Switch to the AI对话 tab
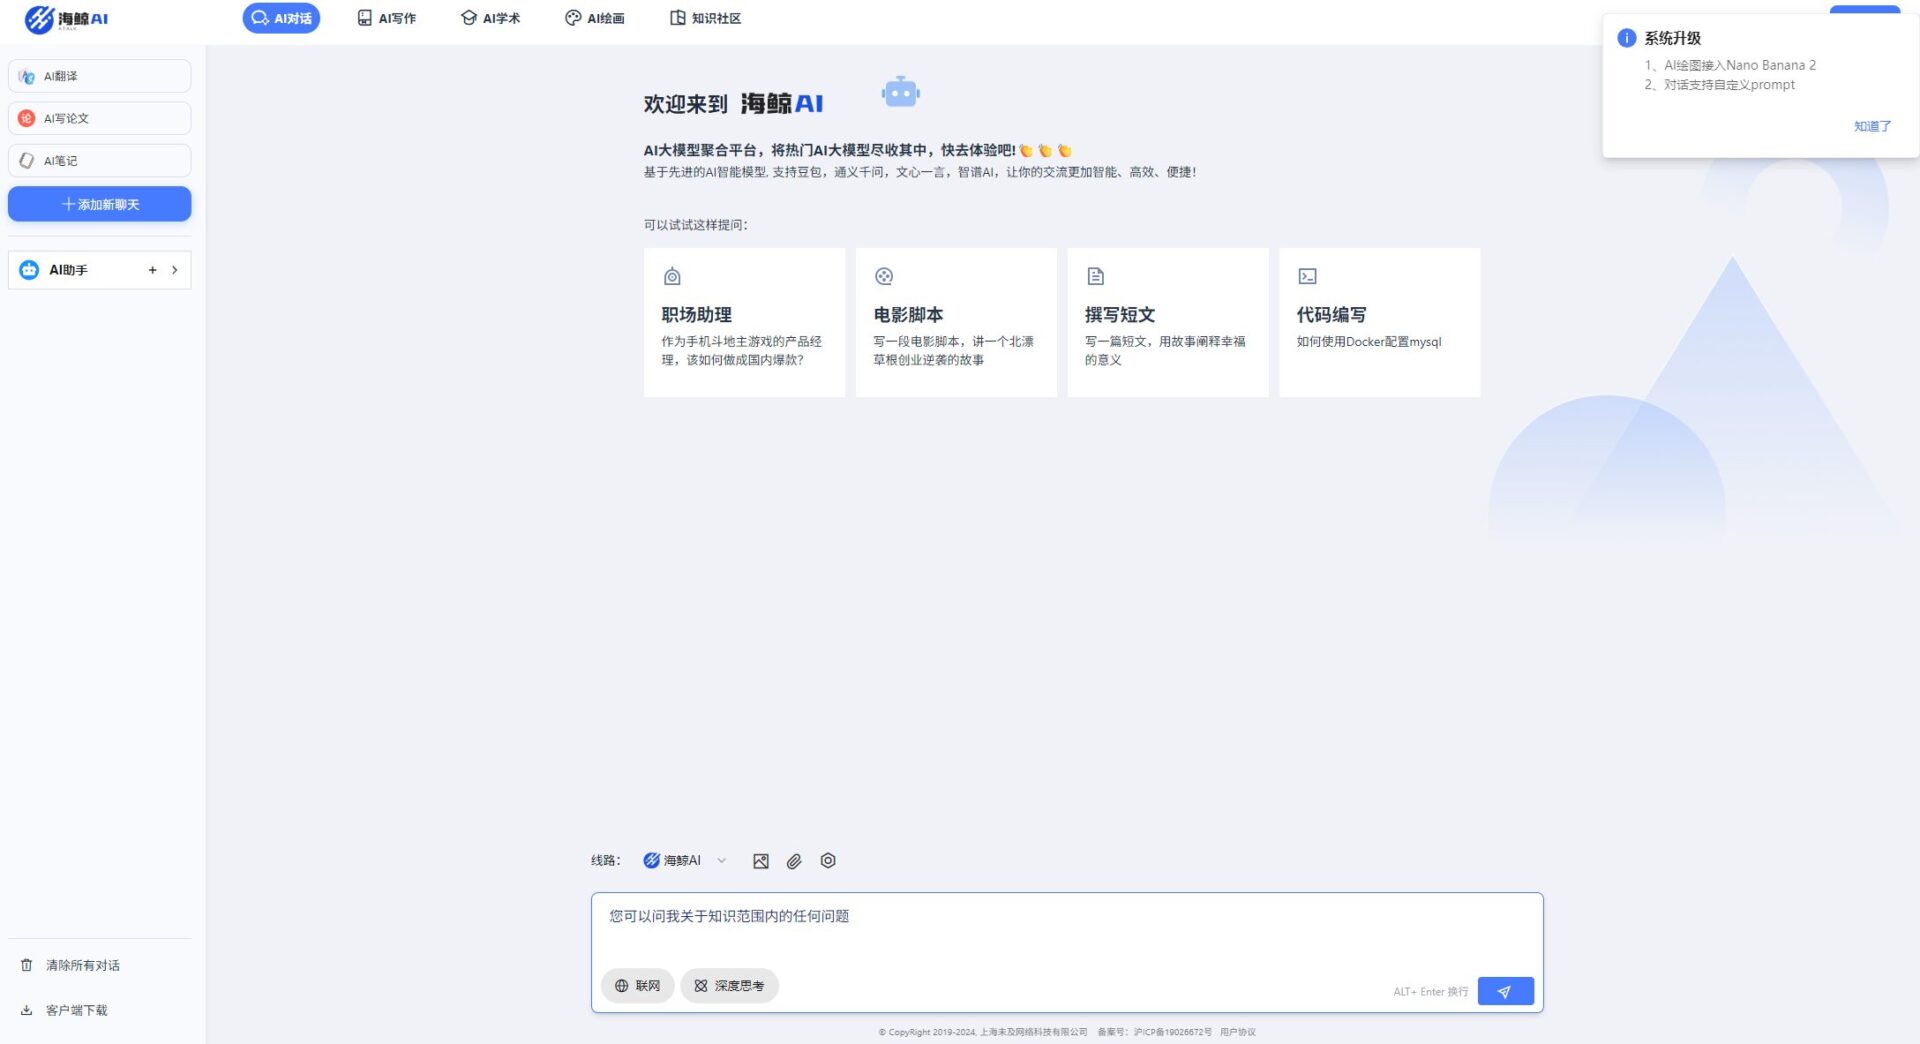The width and height of the screenshot is (1920, 1044). click(x=281, y=18)
